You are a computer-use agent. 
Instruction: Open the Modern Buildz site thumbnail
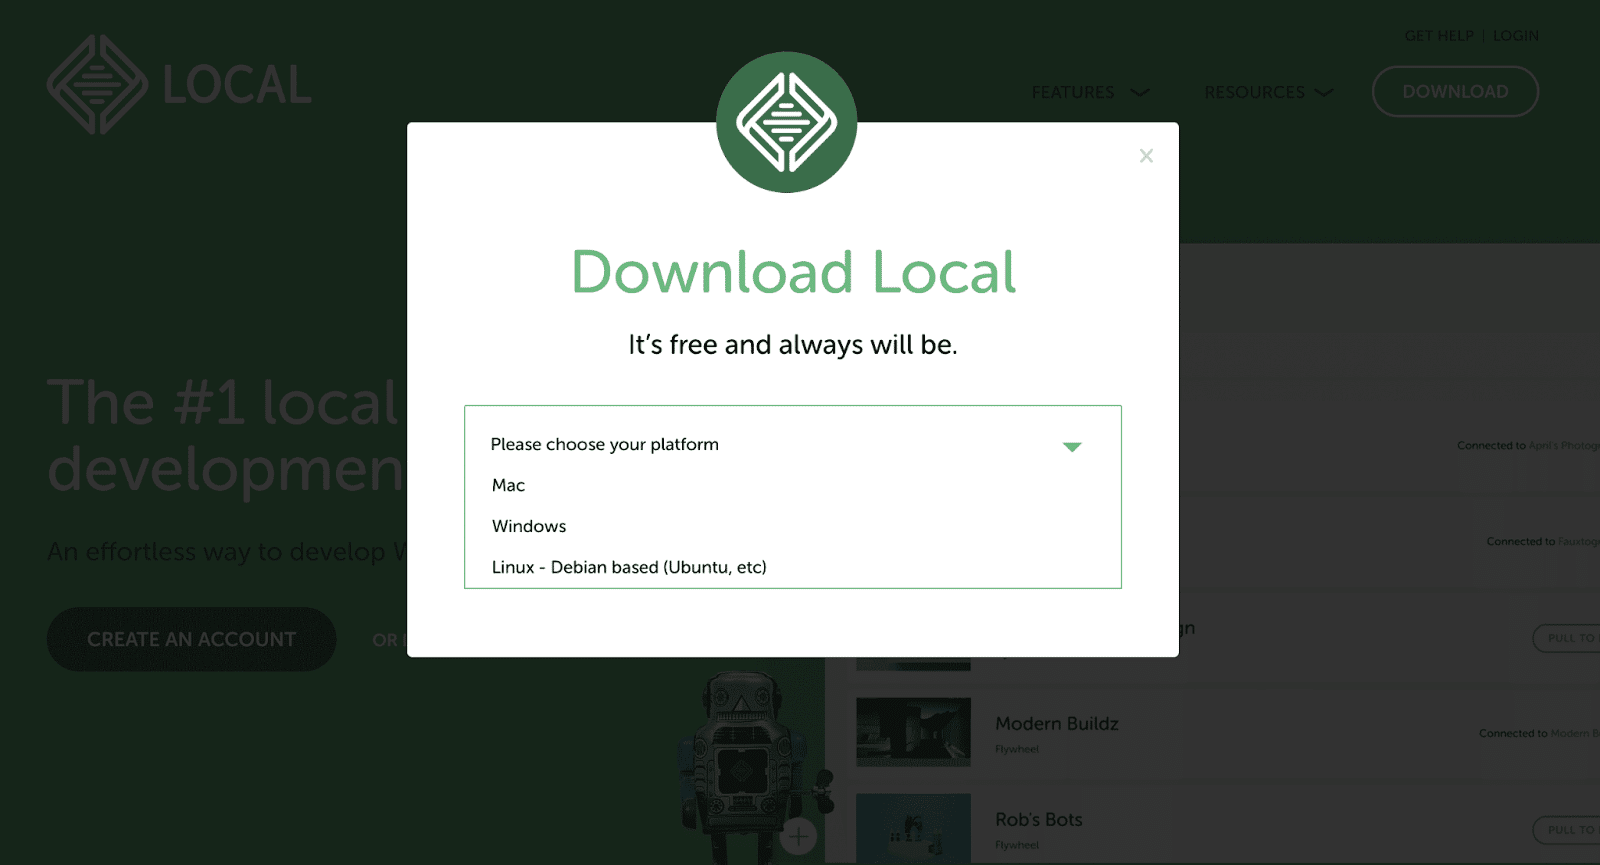(x=913, y=732)
